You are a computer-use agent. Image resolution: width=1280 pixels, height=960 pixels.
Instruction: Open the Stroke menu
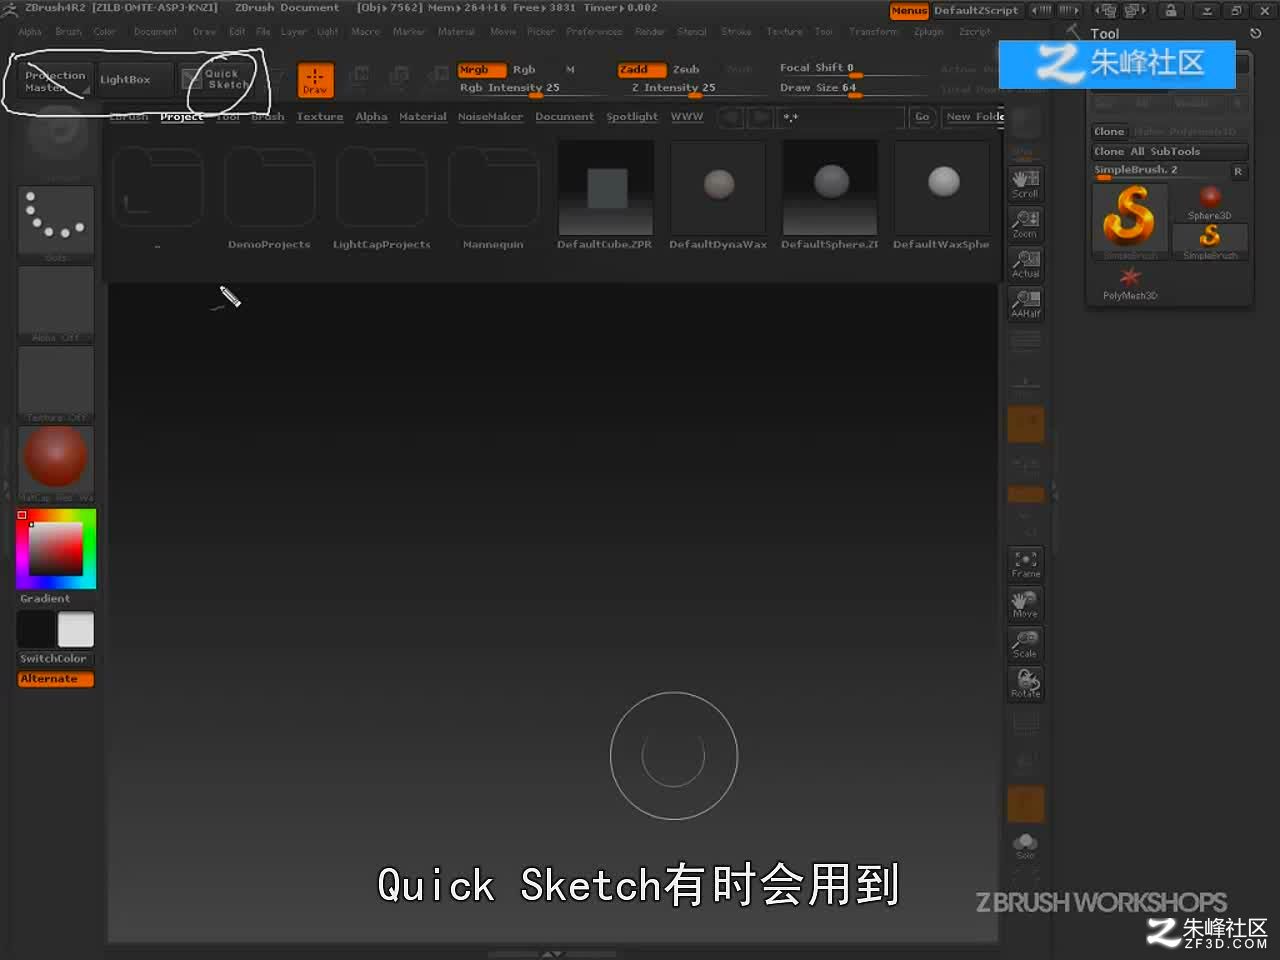click(x=736, y=32)
